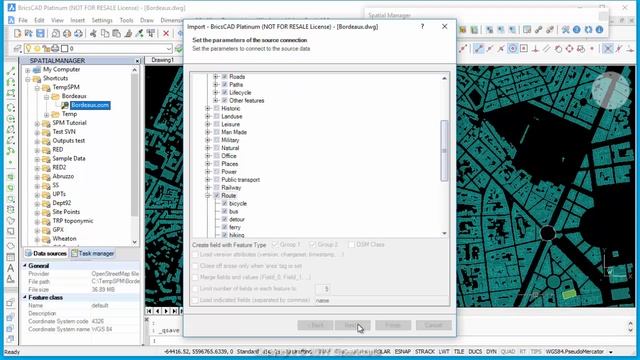Uncheck the Route checkbox
The image size is (640, 360).
point(217,196)
